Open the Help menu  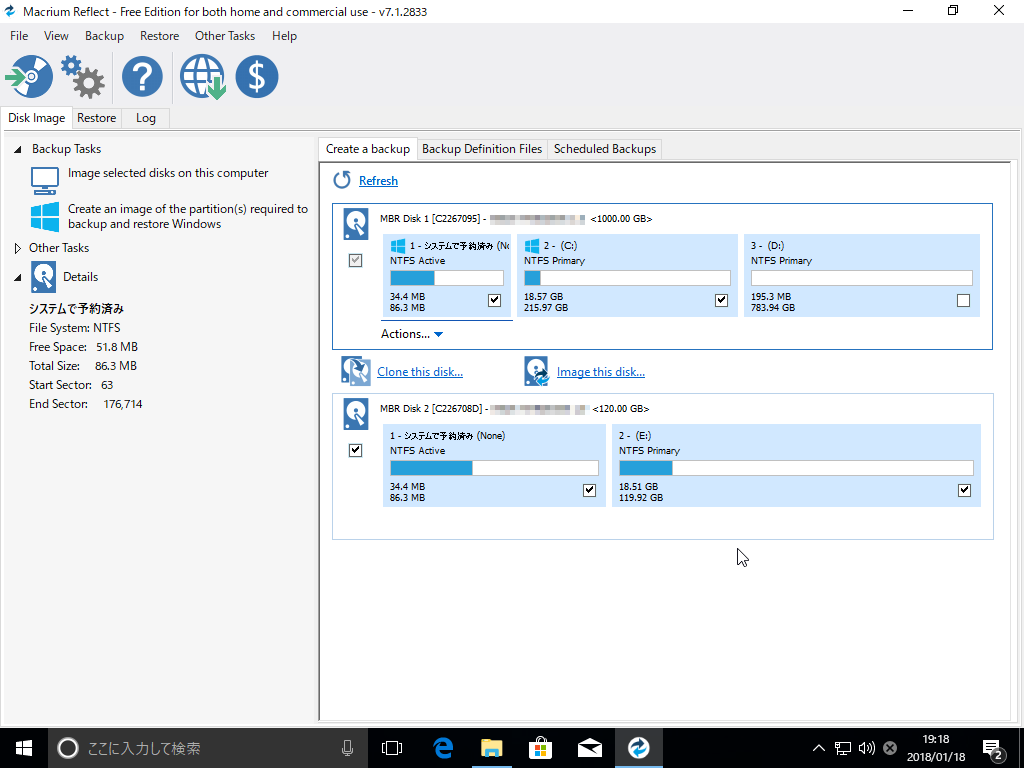pyautogui.click(x=284, y=36)
